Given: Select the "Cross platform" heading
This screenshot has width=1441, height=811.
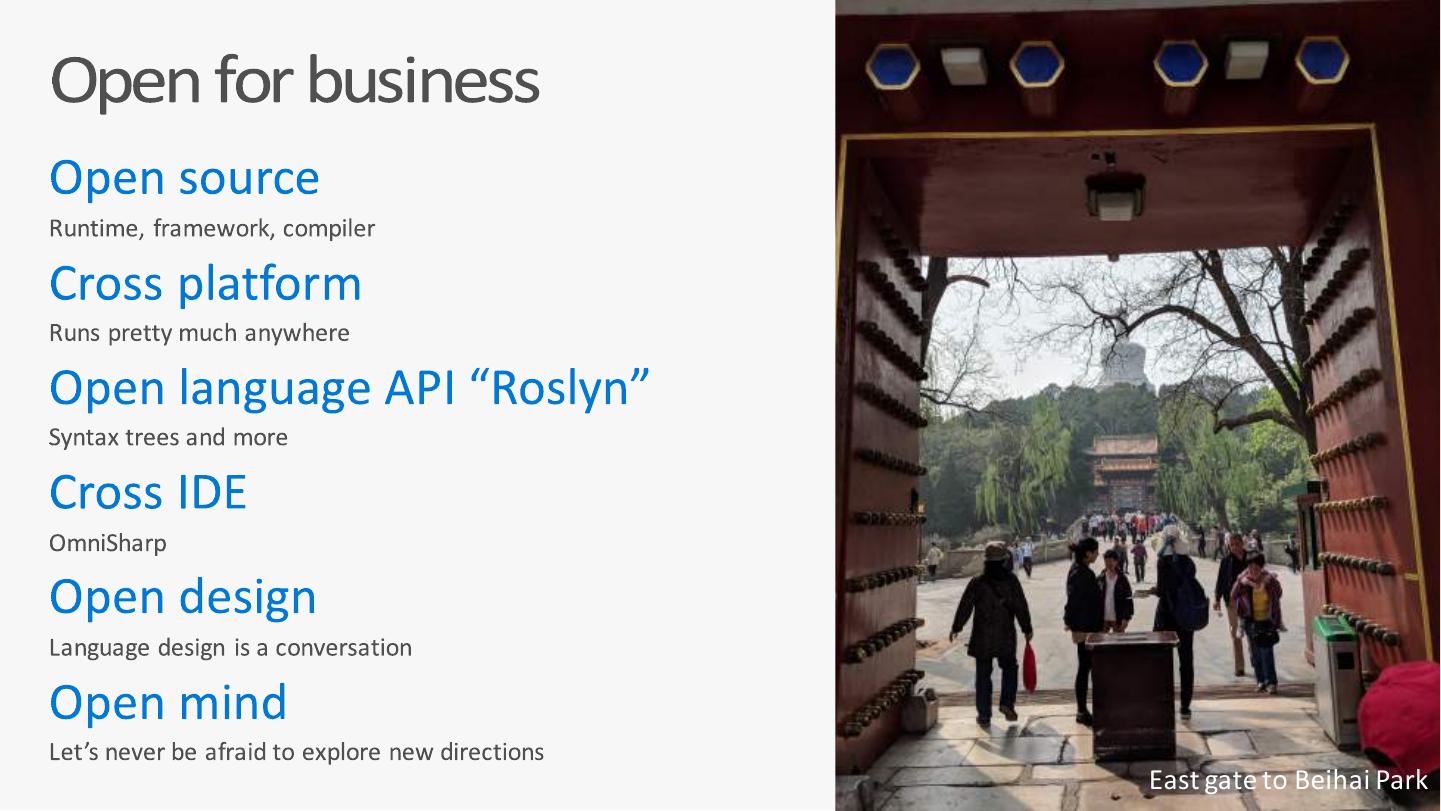Looking at the screenshot, I should click(205, 283).
